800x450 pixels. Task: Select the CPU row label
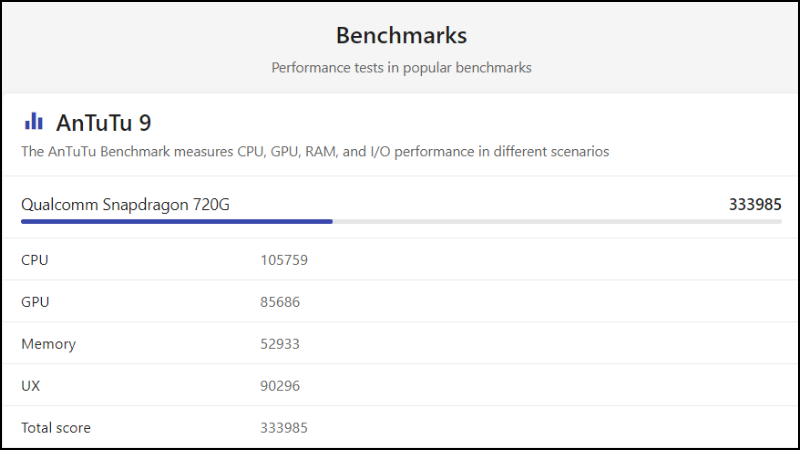[35, 260]
